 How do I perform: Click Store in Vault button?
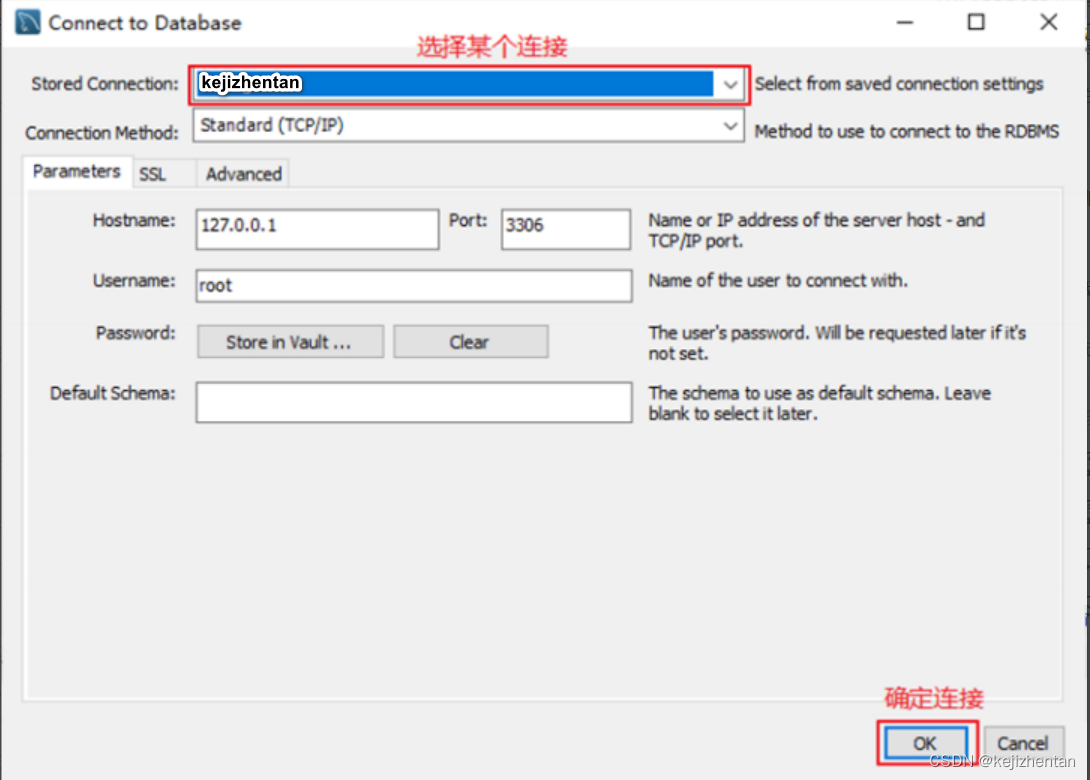(290, 342)
